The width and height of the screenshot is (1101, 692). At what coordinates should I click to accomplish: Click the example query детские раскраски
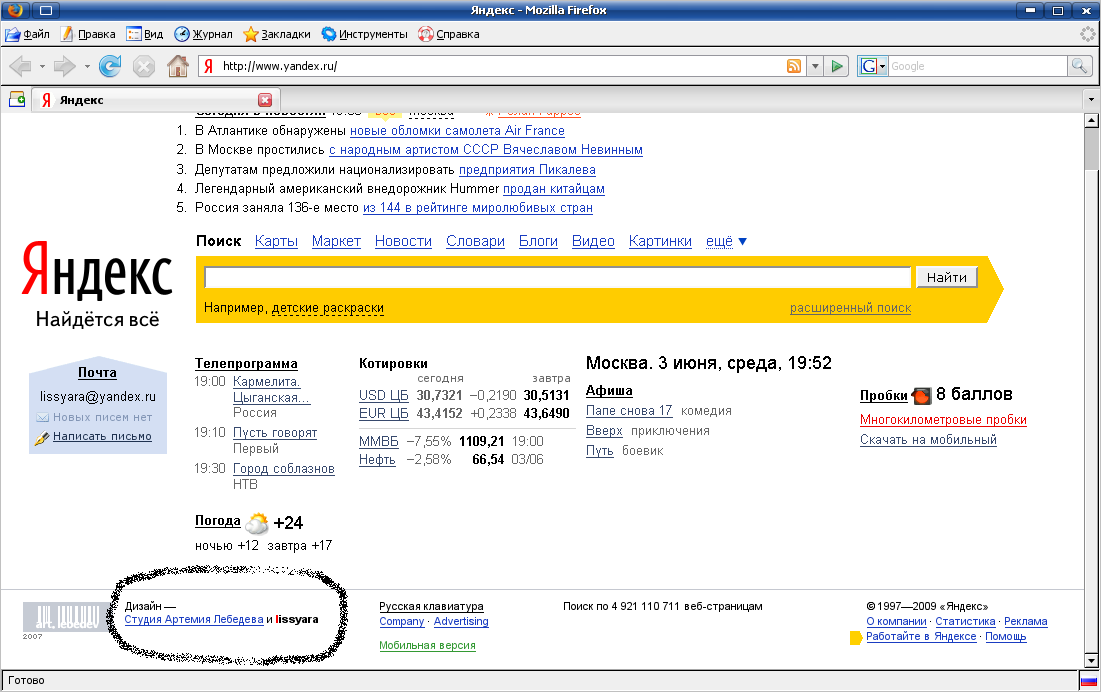tap(328, 308)
